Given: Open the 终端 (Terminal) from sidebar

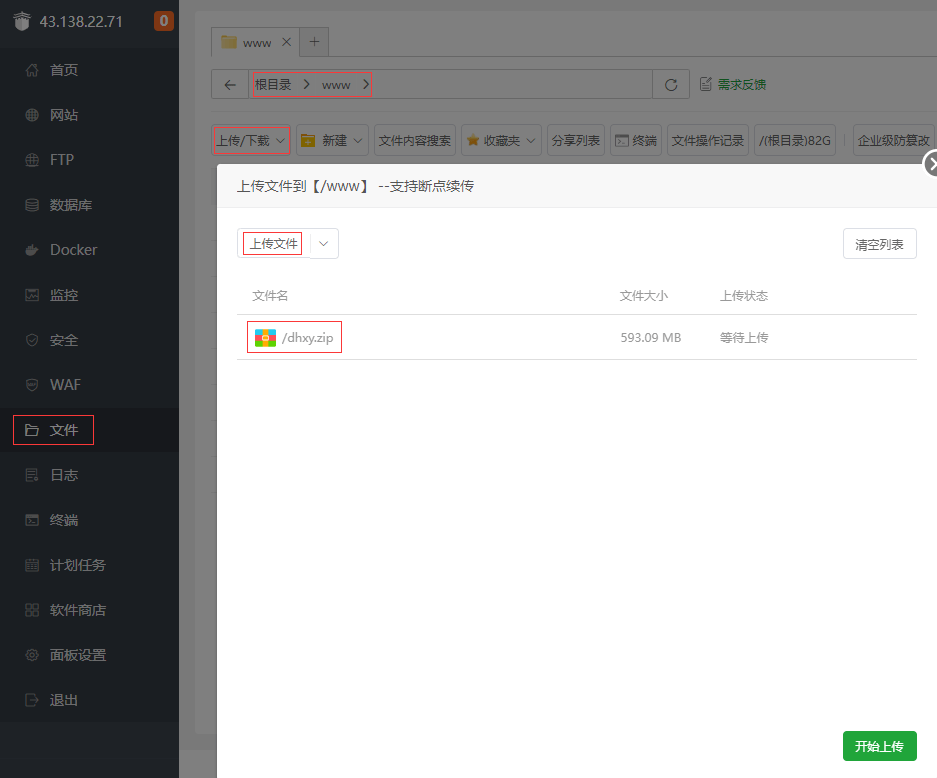Looking at the screenshot, I should tap(63, 519).
